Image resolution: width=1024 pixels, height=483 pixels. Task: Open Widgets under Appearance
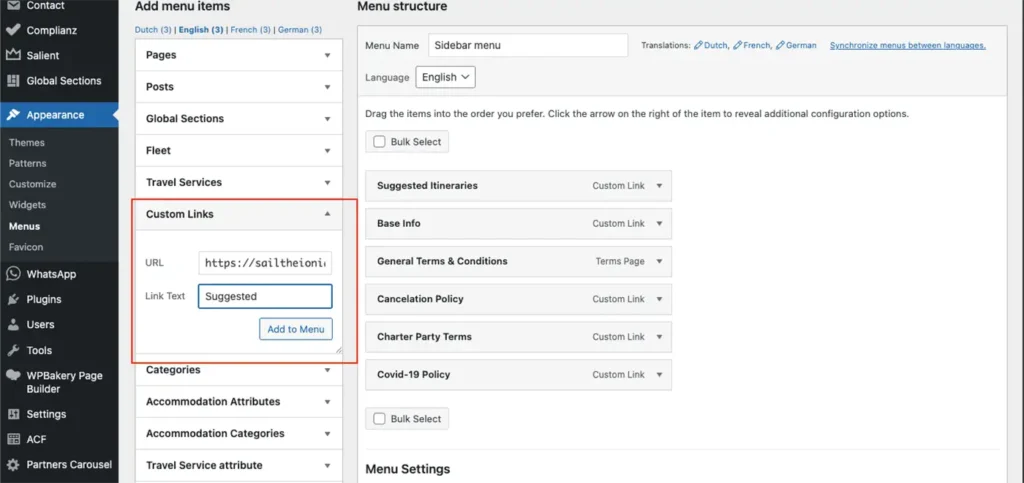(x=27, y=205)
